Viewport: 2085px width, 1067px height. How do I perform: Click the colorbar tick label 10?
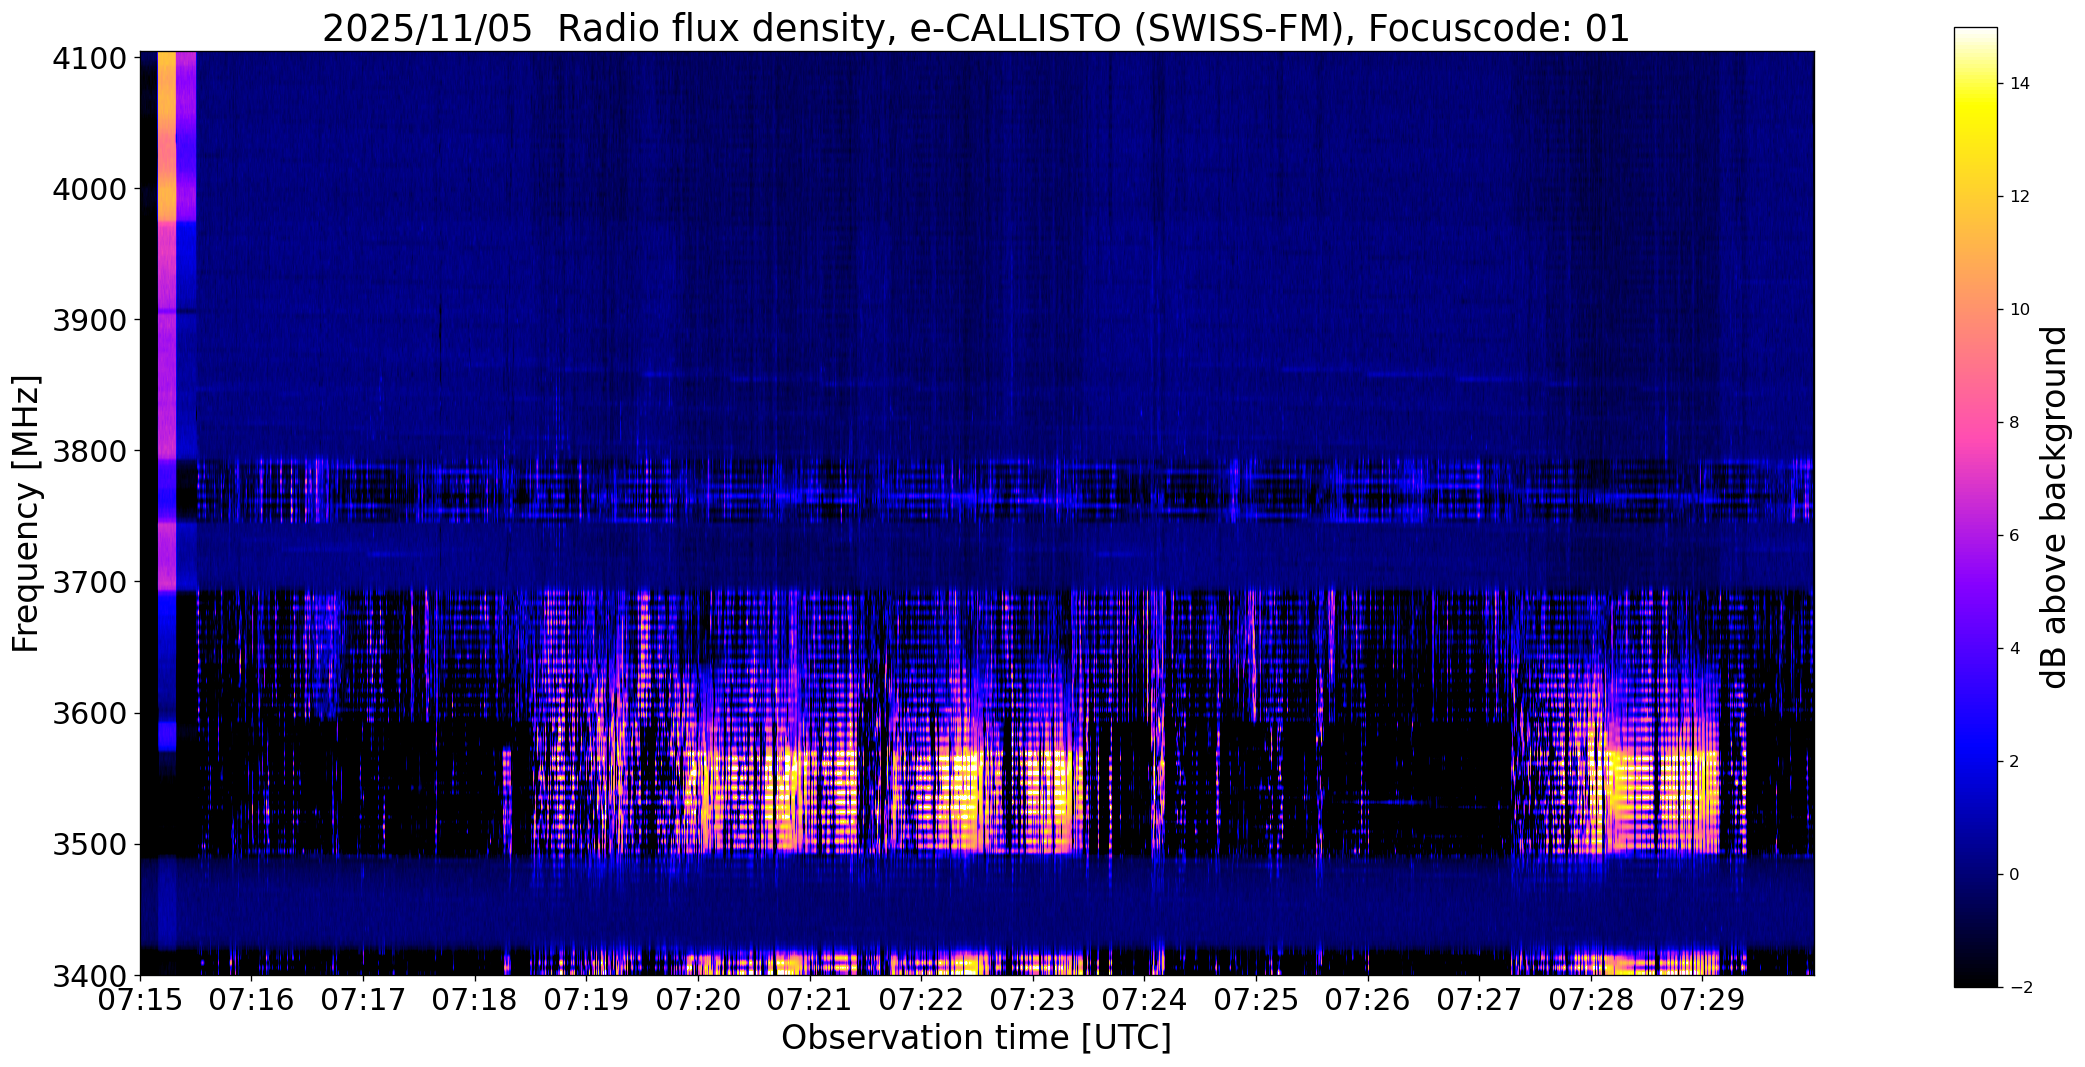(x=2020, y=310)
